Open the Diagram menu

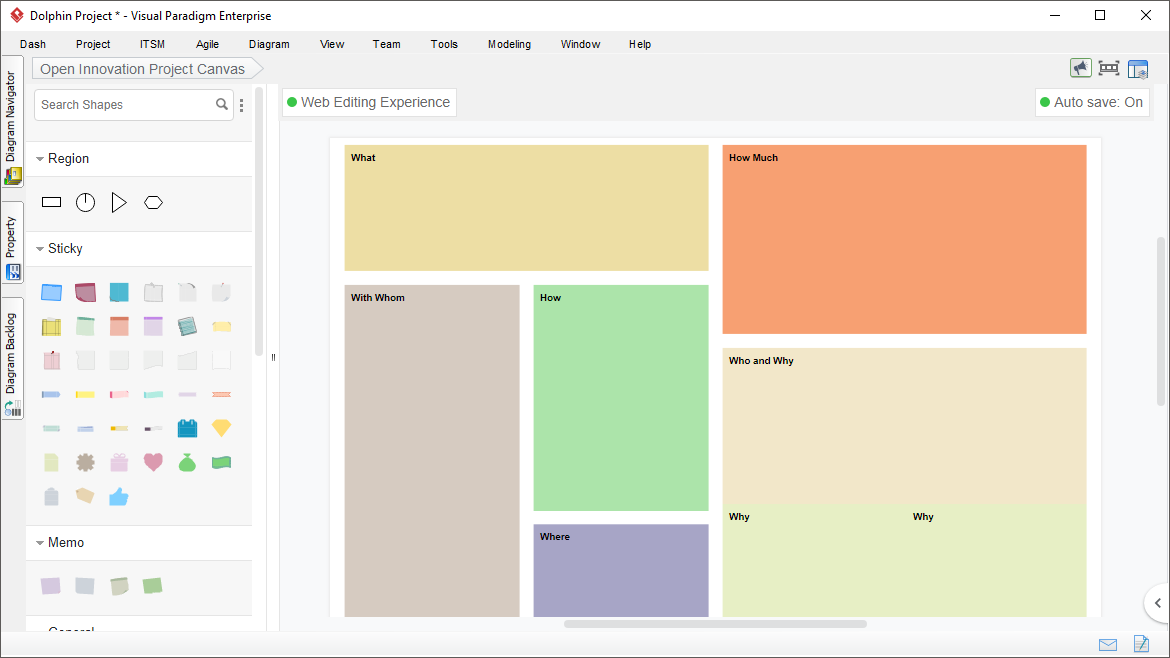(269, 44)
